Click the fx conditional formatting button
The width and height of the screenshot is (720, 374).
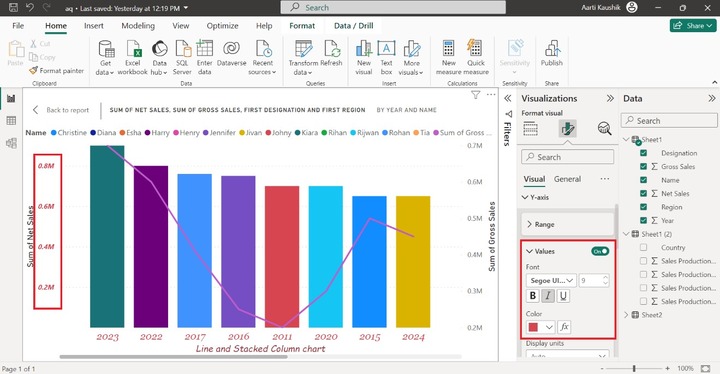(x=564, y=327)
